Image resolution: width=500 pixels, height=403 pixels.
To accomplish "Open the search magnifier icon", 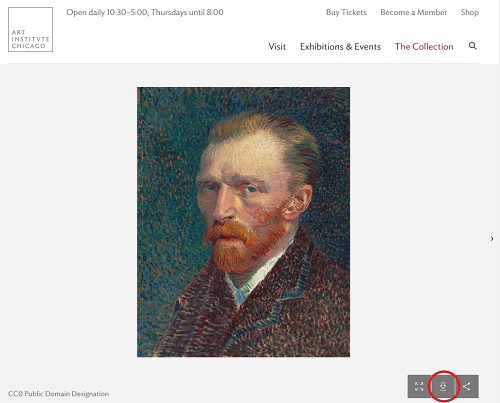I will tap(473, 46).
